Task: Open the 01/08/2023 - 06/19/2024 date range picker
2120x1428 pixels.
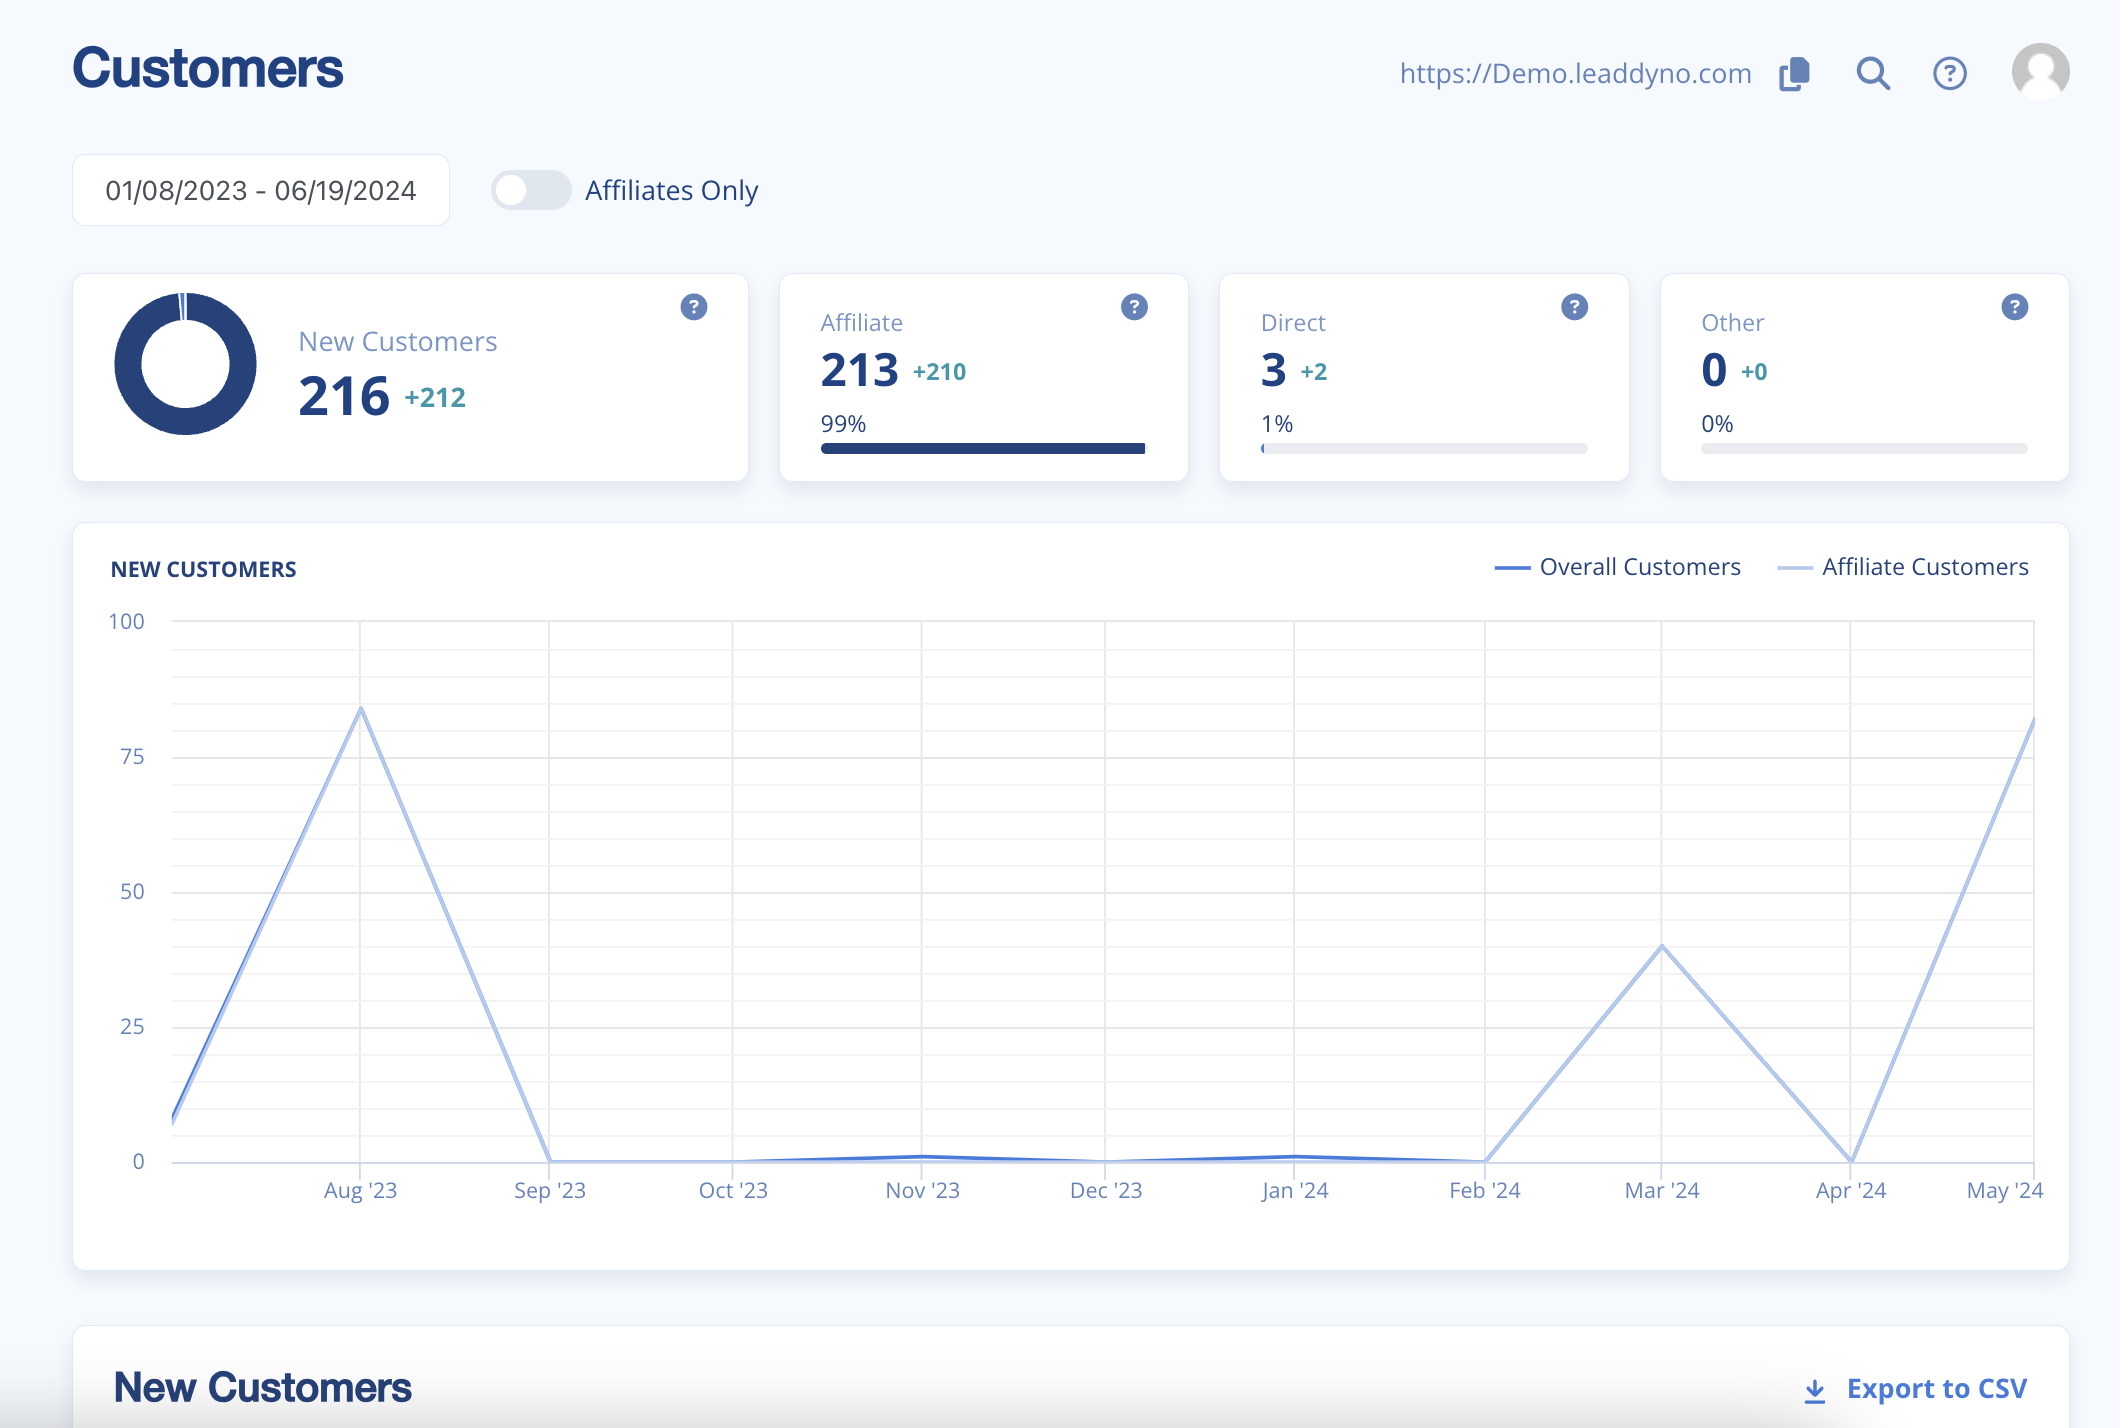Action: [x=261, y=190]
